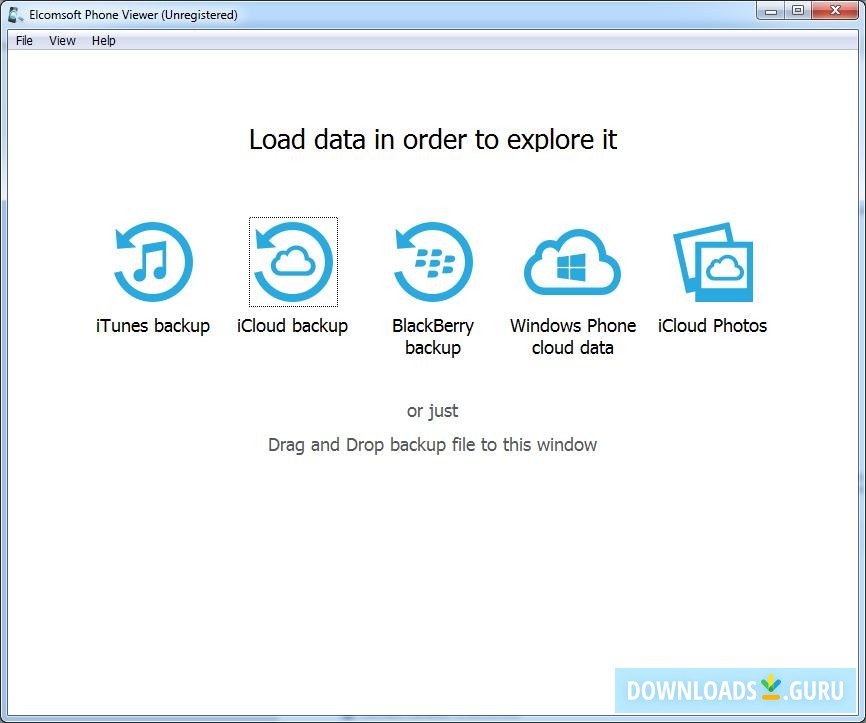Open the iCloud Photos icon
Image resolution: width=866 pixels, height=723 pixels.
point(712,260)
